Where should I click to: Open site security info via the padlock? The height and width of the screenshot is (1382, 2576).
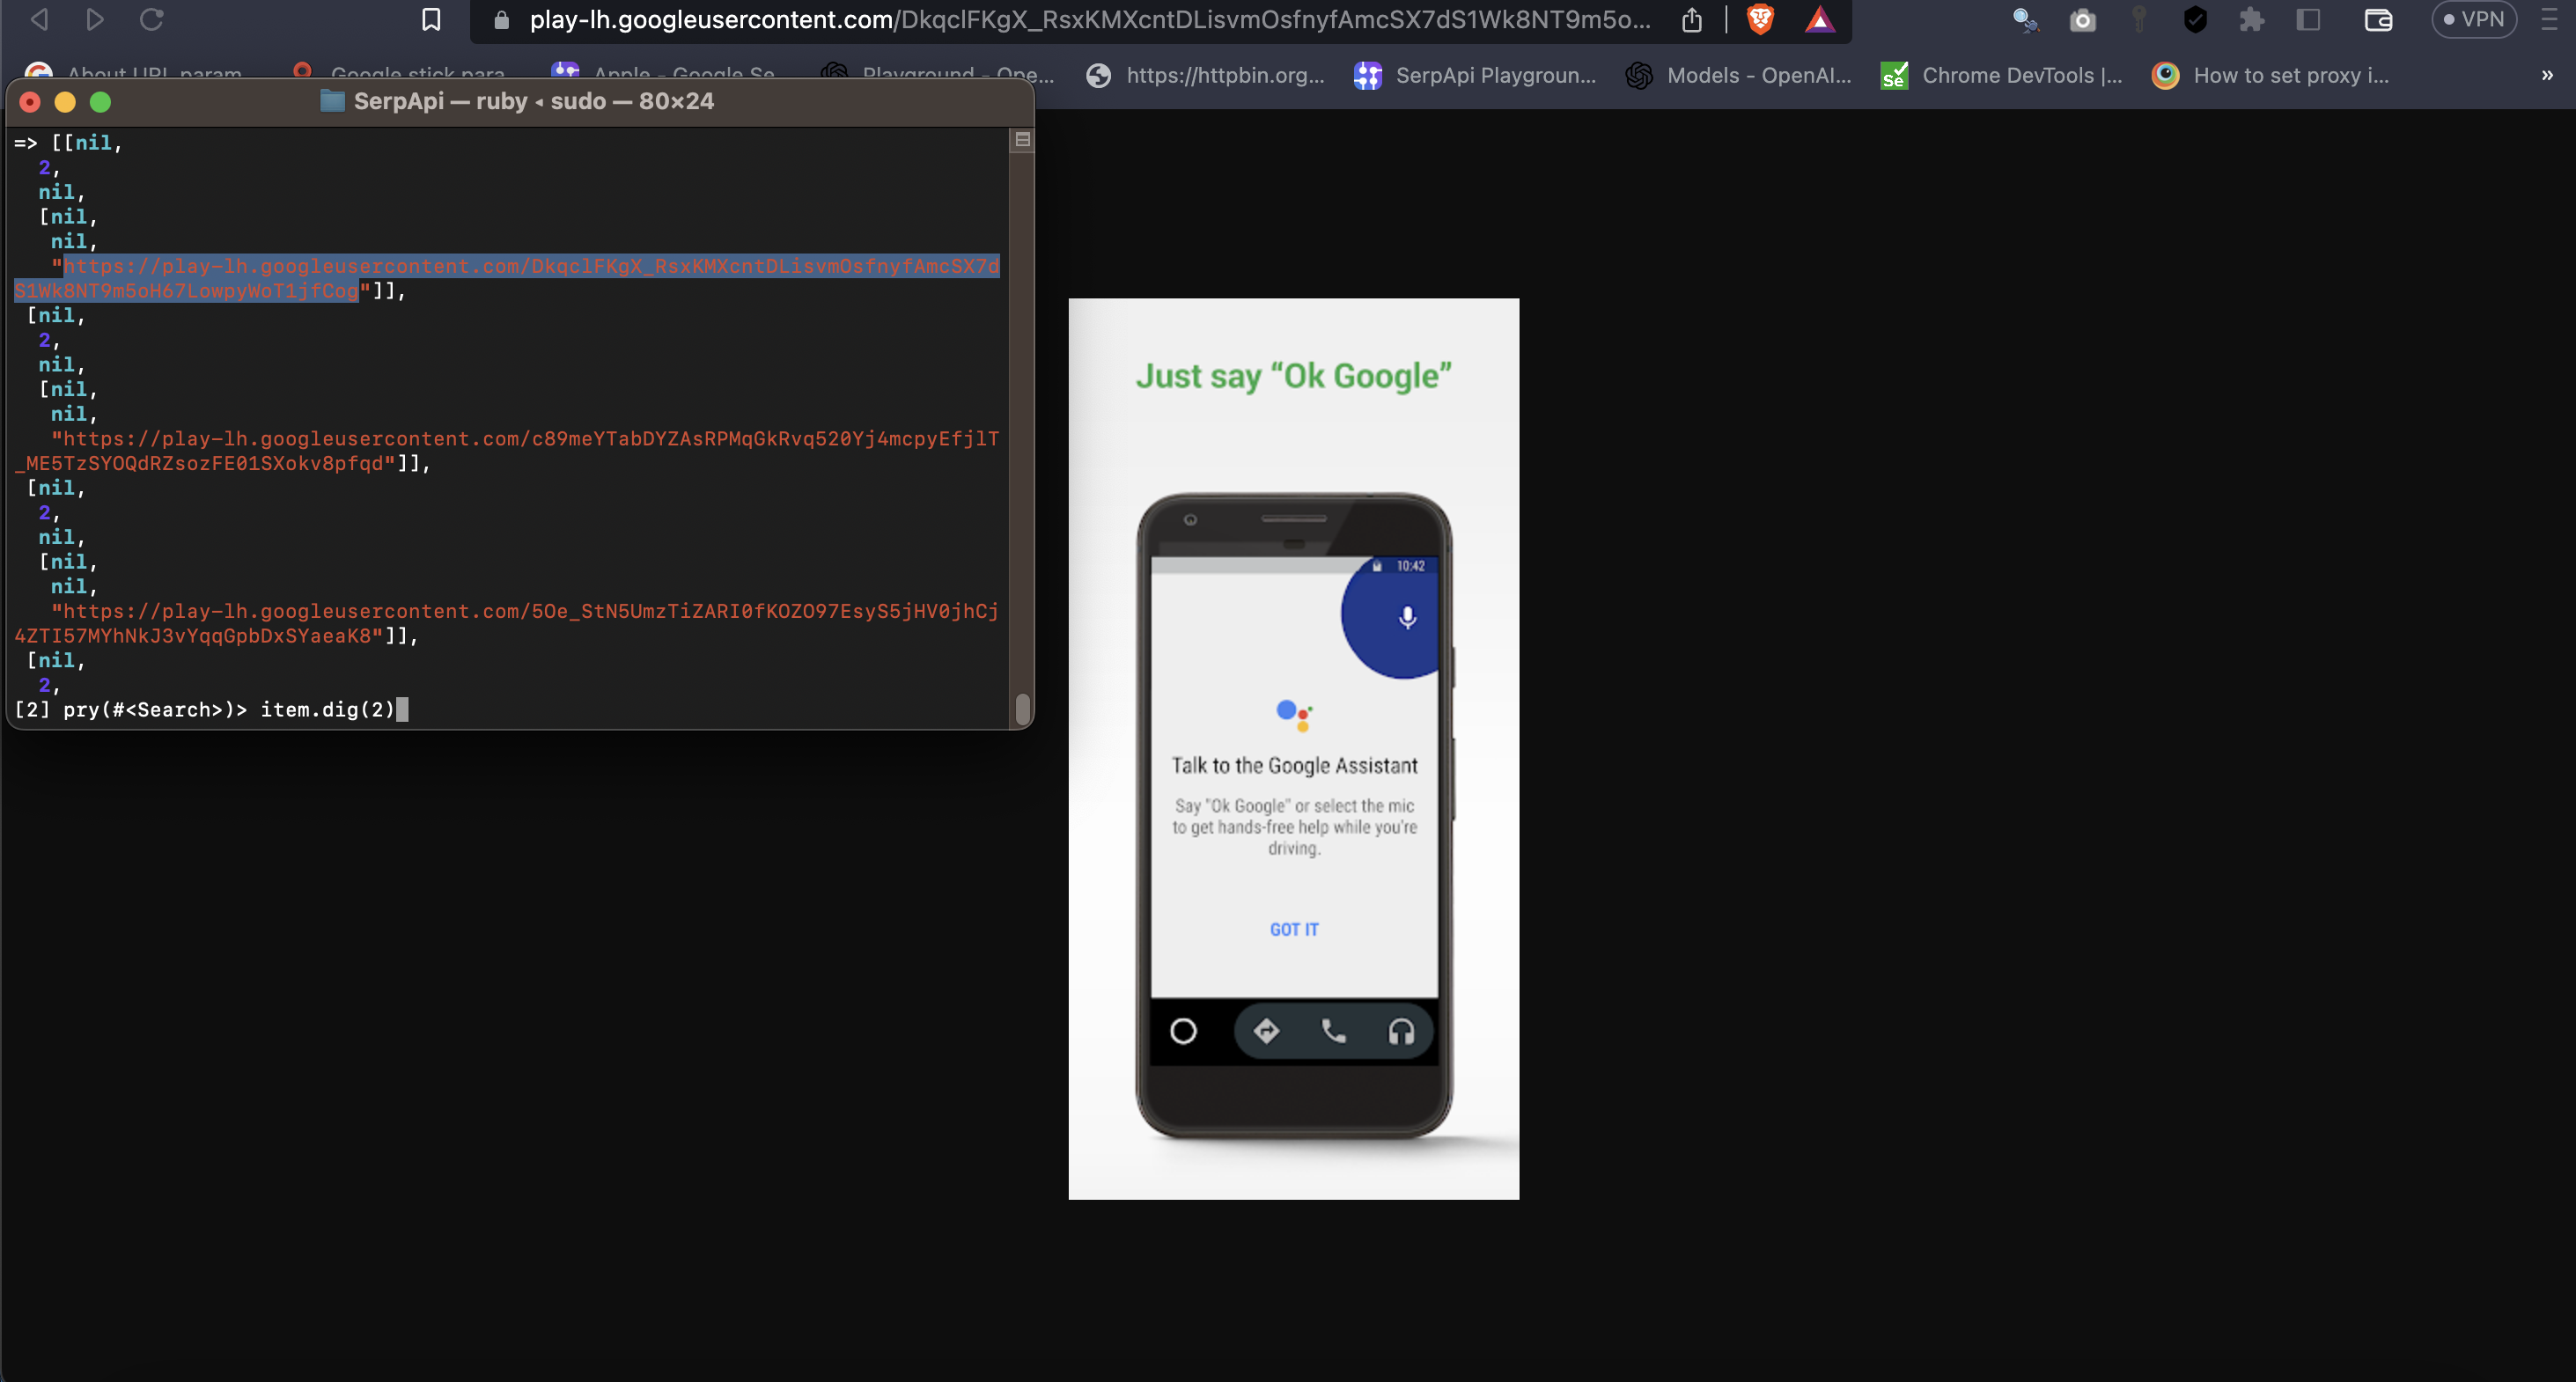499,20
